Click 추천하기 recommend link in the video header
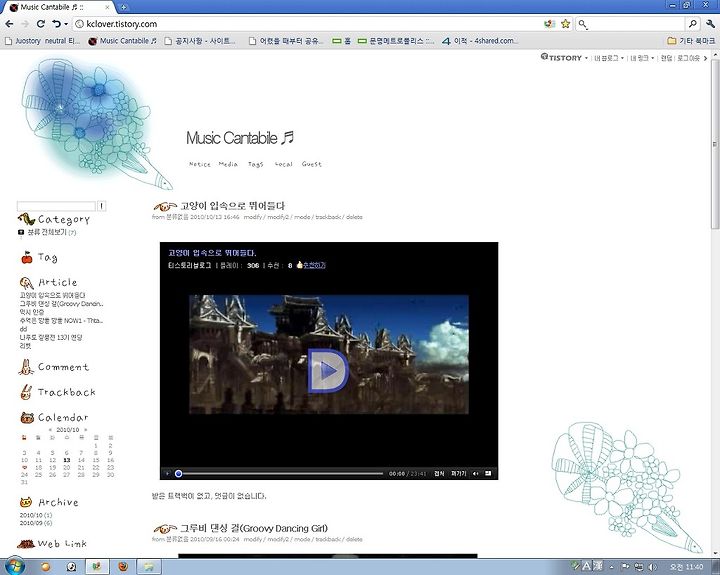Viewport: 720px width, 575px height. click(x=314, y=265)
